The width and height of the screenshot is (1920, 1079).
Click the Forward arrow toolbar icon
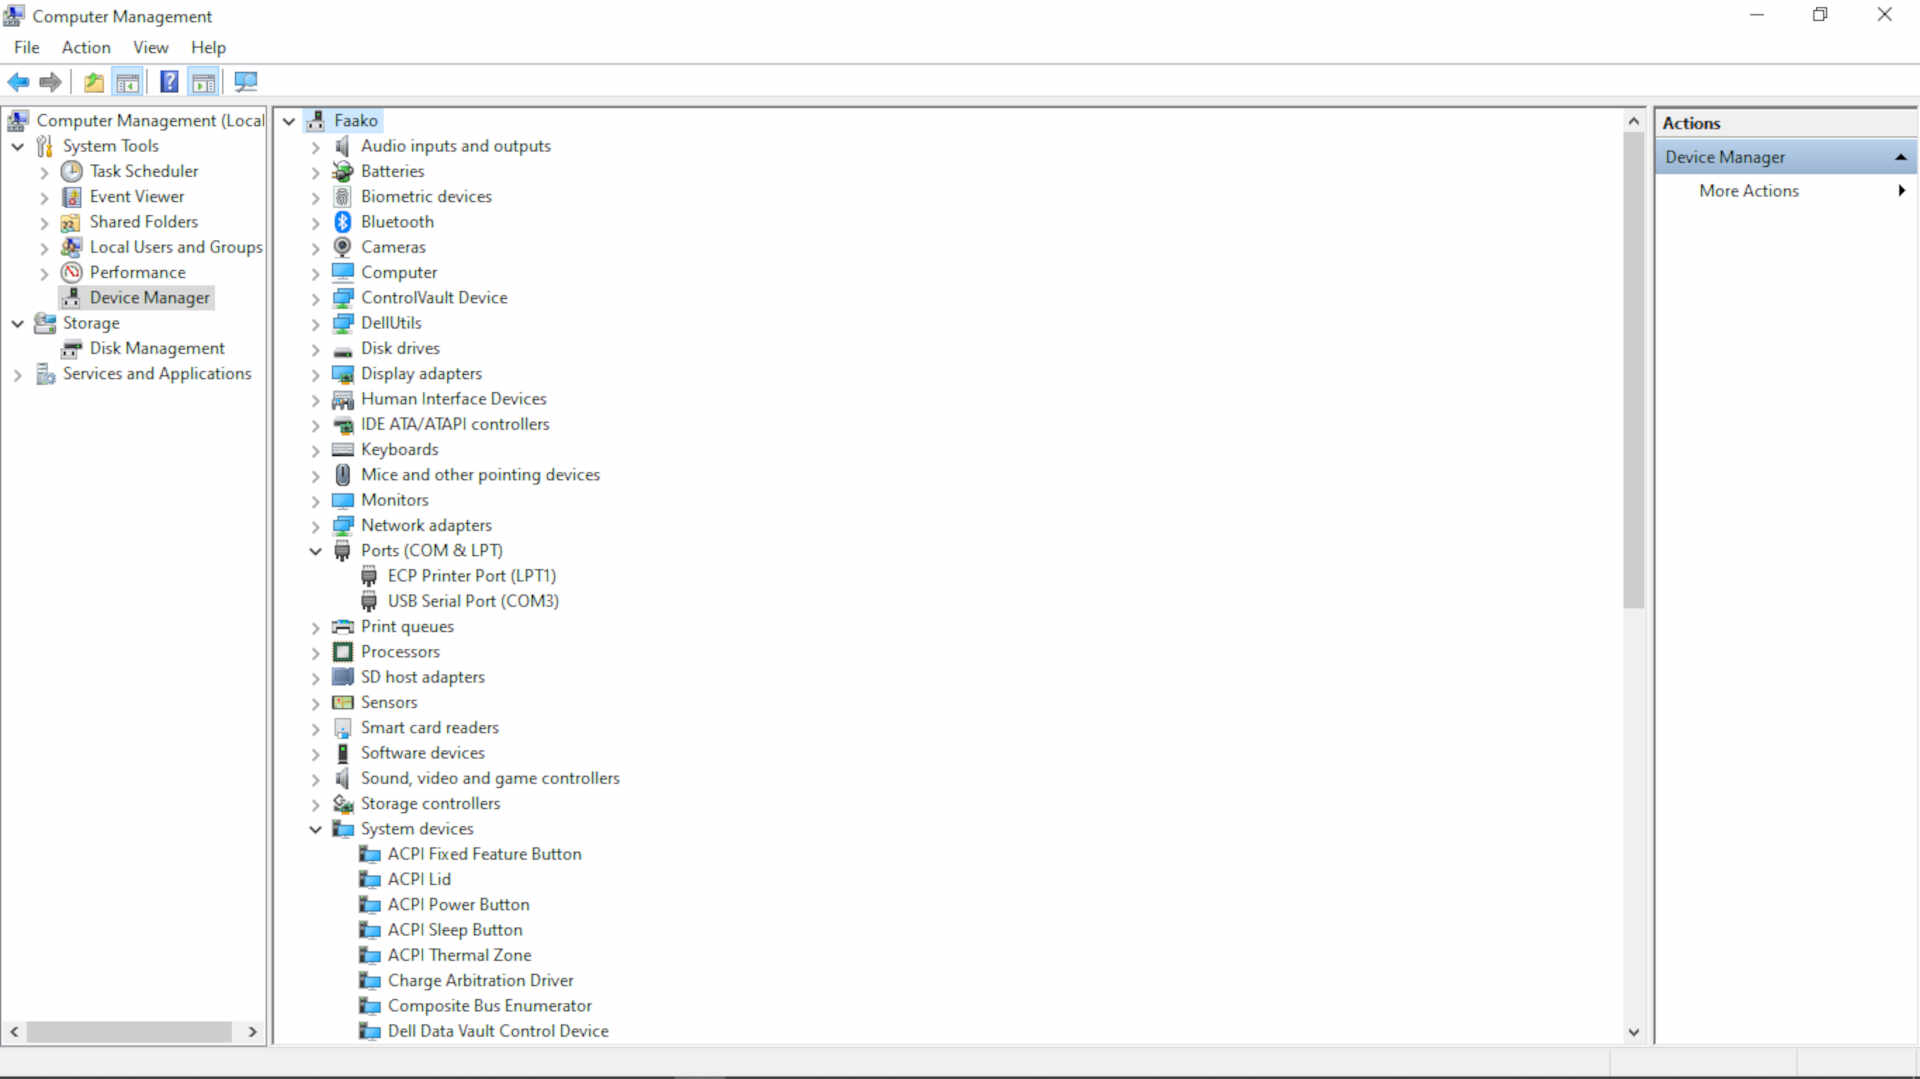point(51,82)
